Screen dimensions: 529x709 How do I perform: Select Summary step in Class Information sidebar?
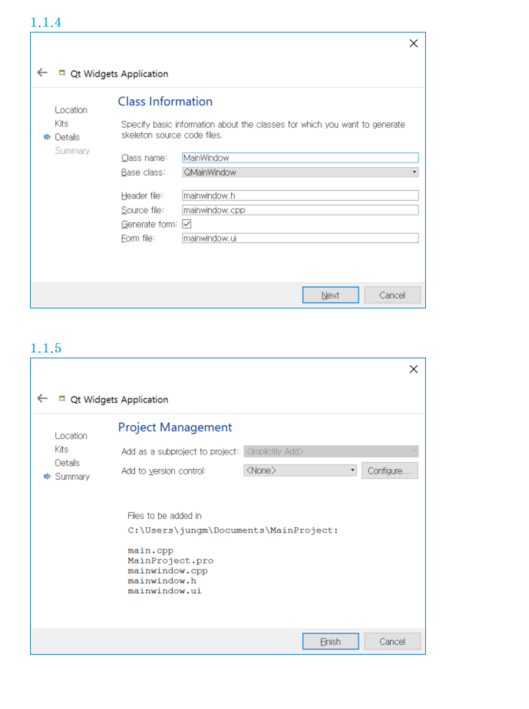[x=72, y=151]
